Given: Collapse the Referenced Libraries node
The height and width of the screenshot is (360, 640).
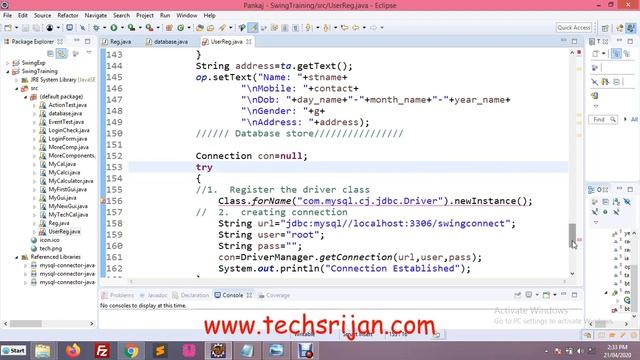Looking at the screenshot, I should pyautogui.click(x=16, y=257).
